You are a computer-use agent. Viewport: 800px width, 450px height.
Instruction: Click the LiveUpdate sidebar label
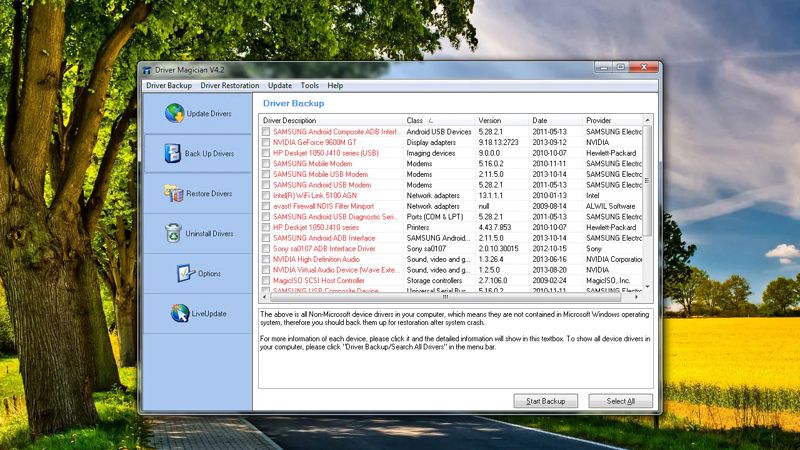(209, 313)
